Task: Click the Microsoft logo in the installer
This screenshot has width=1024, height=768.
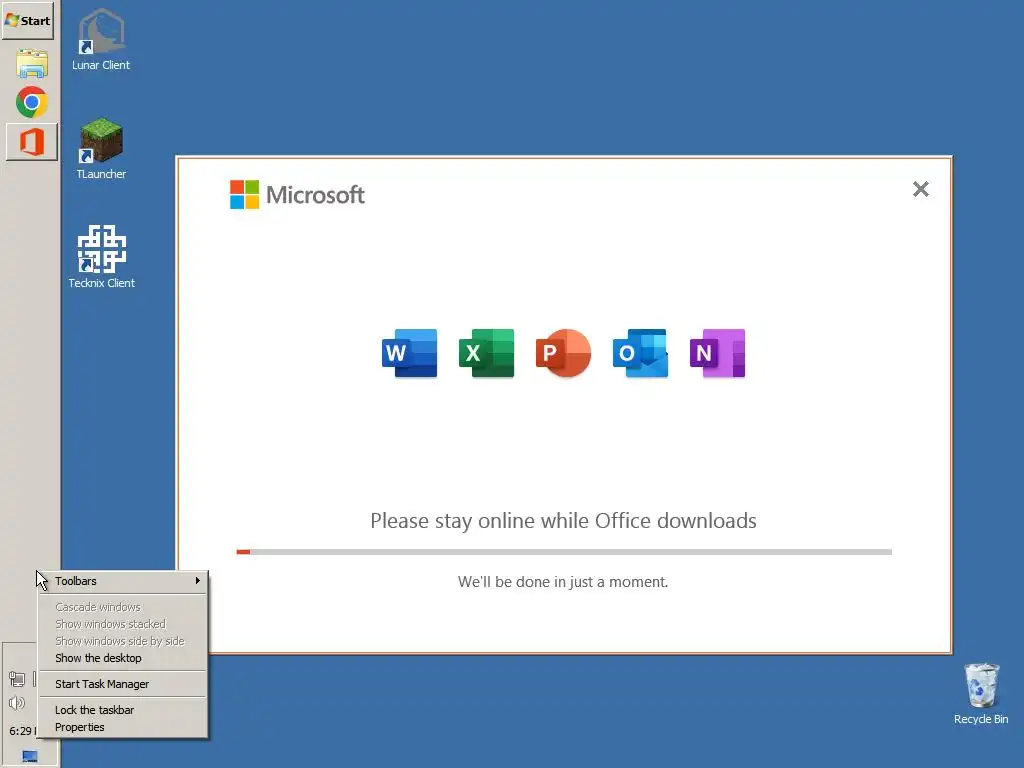Action: (x=297, y=195)
